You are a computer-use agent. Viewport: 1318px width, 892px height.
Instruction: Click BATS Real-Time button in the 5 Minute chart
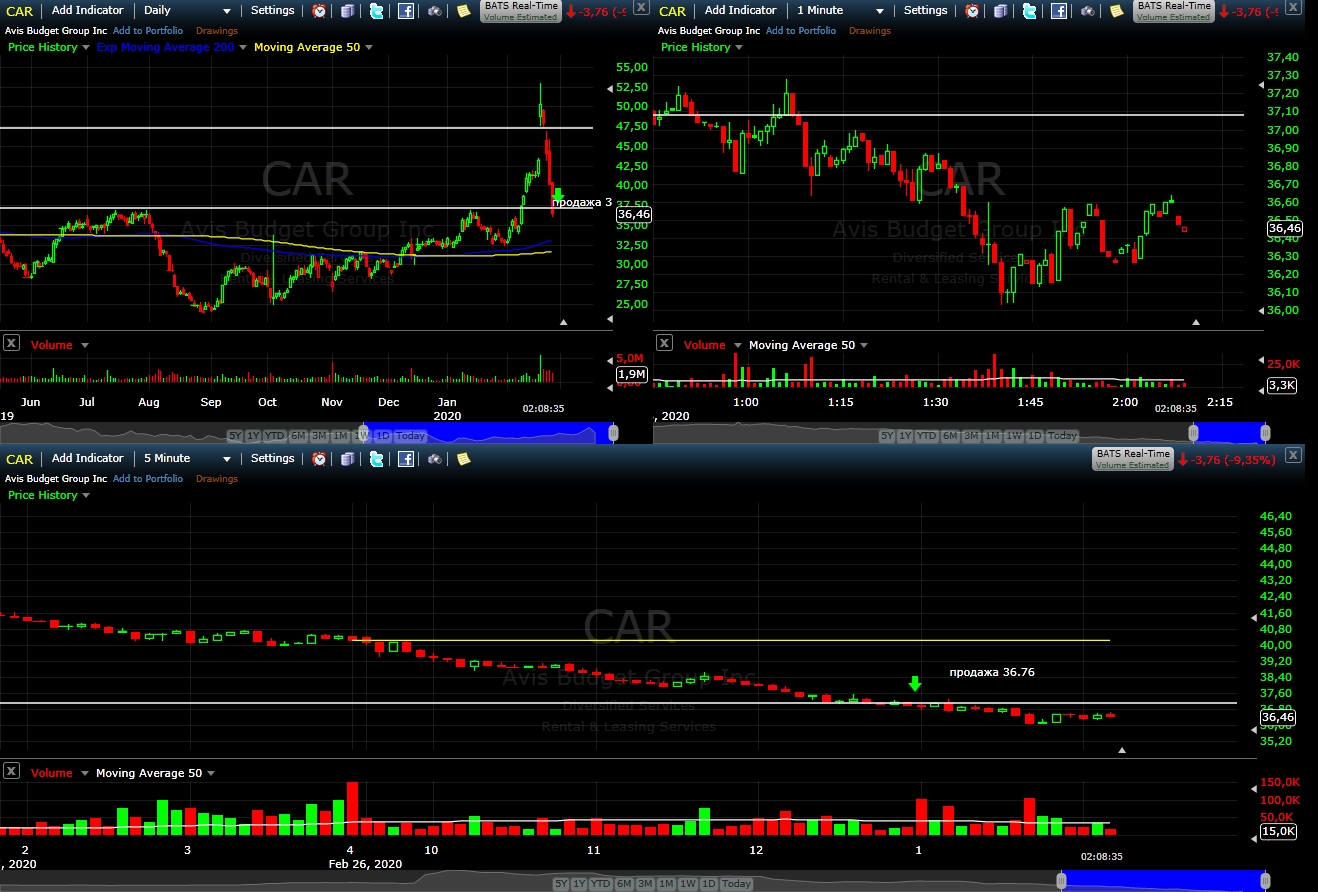click(1133, 459)
